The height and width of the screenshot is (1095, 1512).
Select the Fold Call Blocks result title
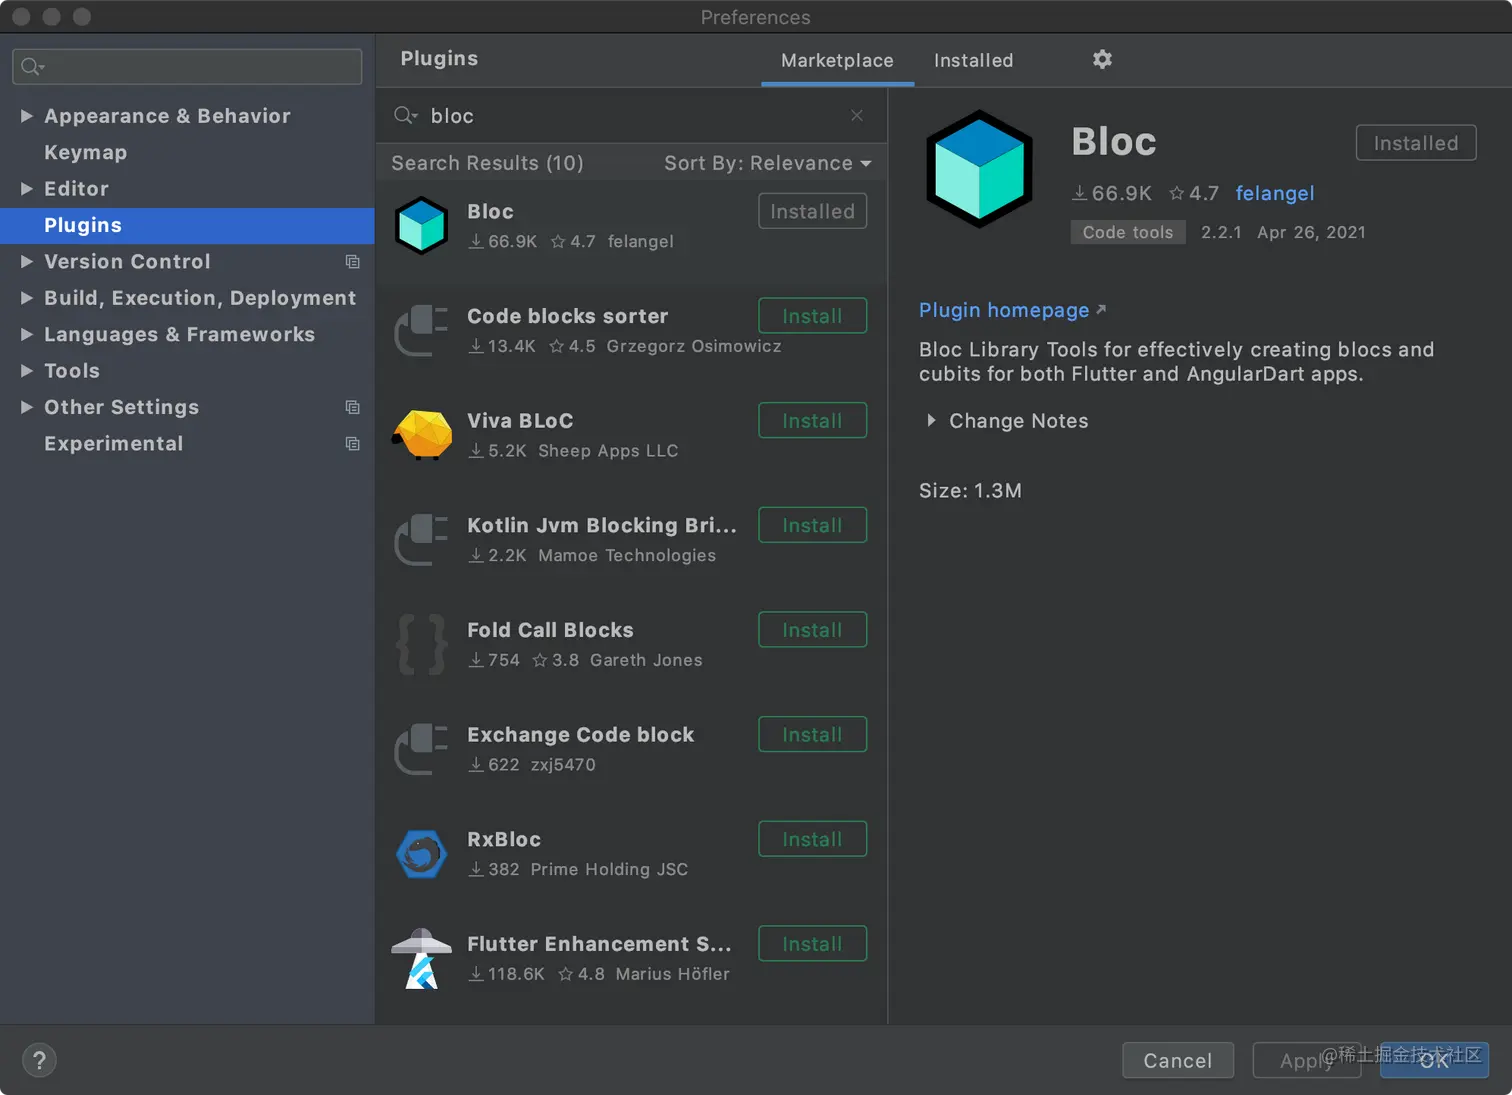coord(550,630)
